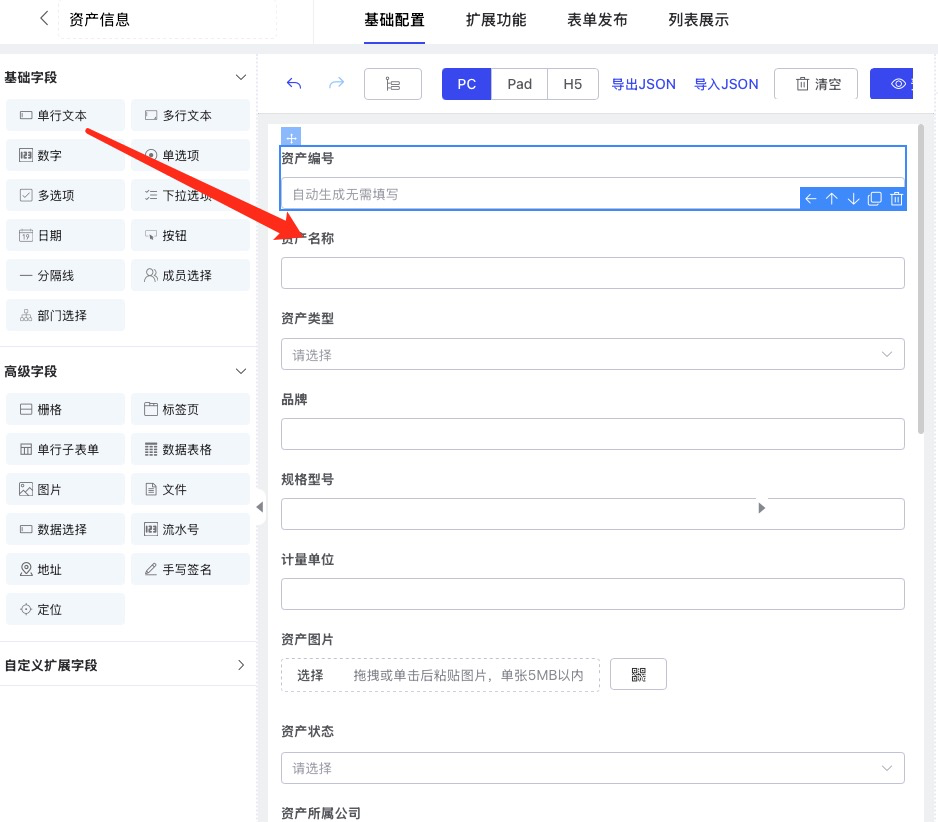Delete the selected 资产编号 field via trash icon

coord(897,199)
